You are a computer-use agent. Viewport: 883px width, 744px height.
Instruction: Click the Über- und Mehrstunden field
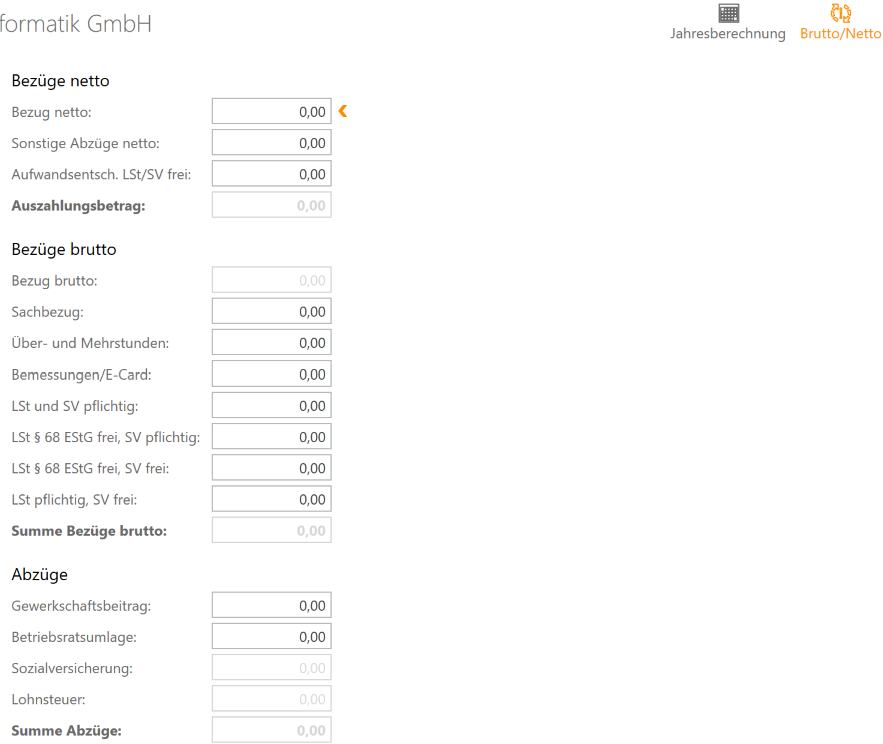271,343
